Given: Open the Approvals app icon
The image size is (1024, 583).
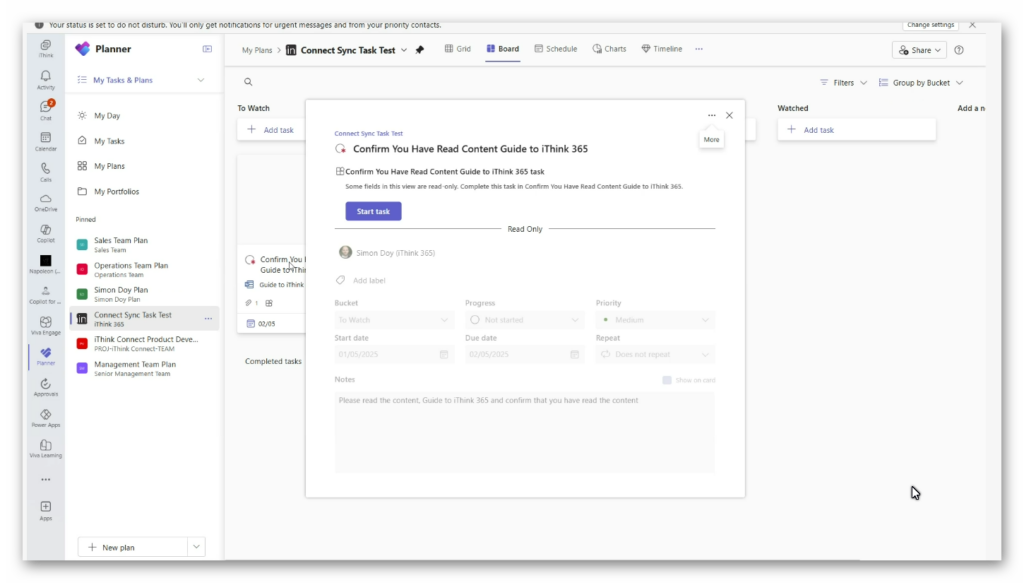Looking at the screenshot, I should [x=46, y=387].
